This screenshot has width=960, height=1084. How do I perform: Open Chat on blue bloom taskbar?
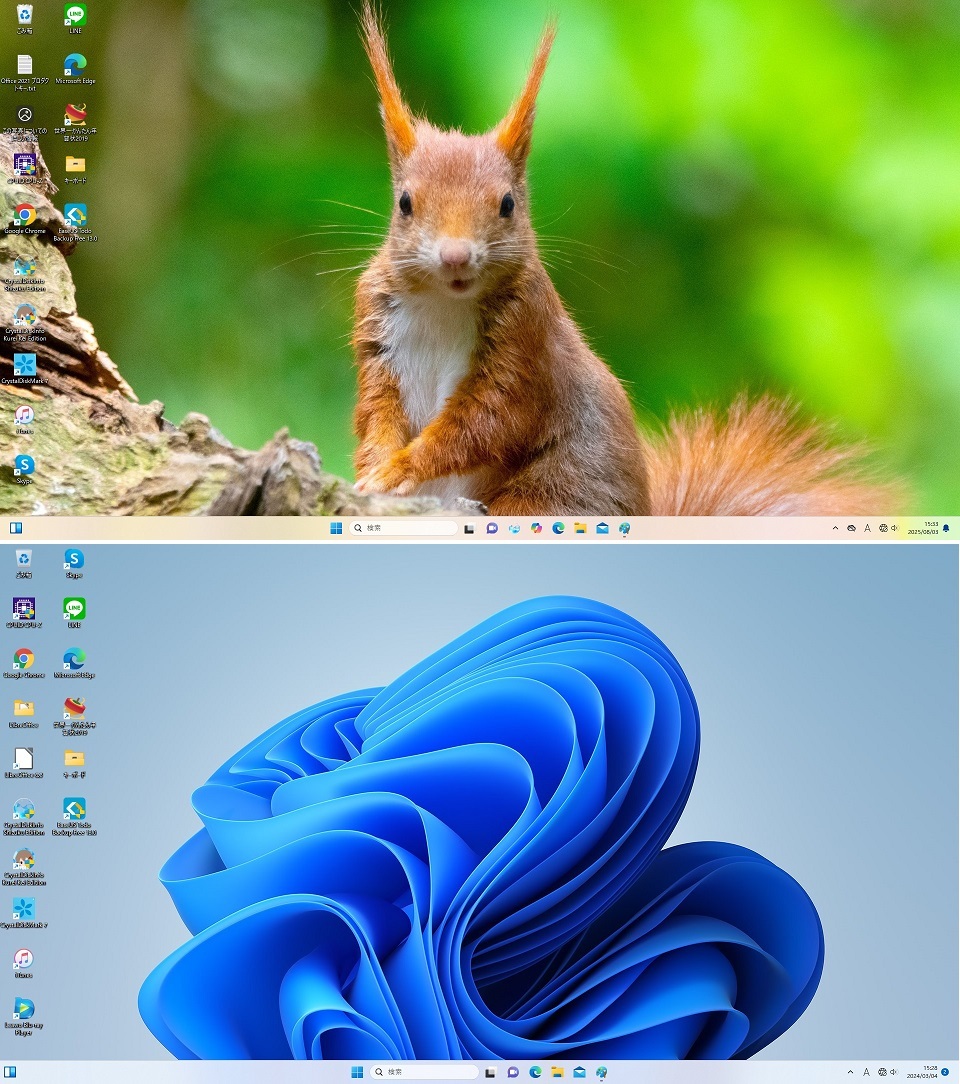(513, 1072)
